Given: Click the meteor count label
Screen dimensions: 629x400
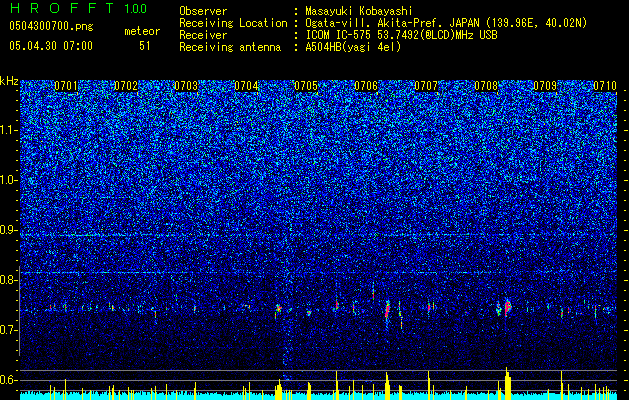Looking at the screenshot, I should point(142,31).
